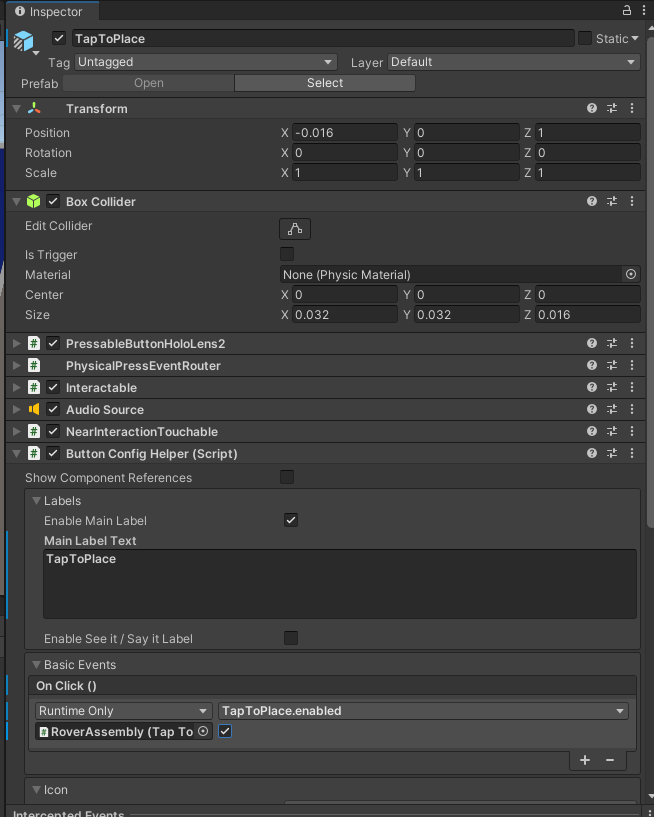
Task: Remove the selected On Click event entry
Action: coord(610,760)
